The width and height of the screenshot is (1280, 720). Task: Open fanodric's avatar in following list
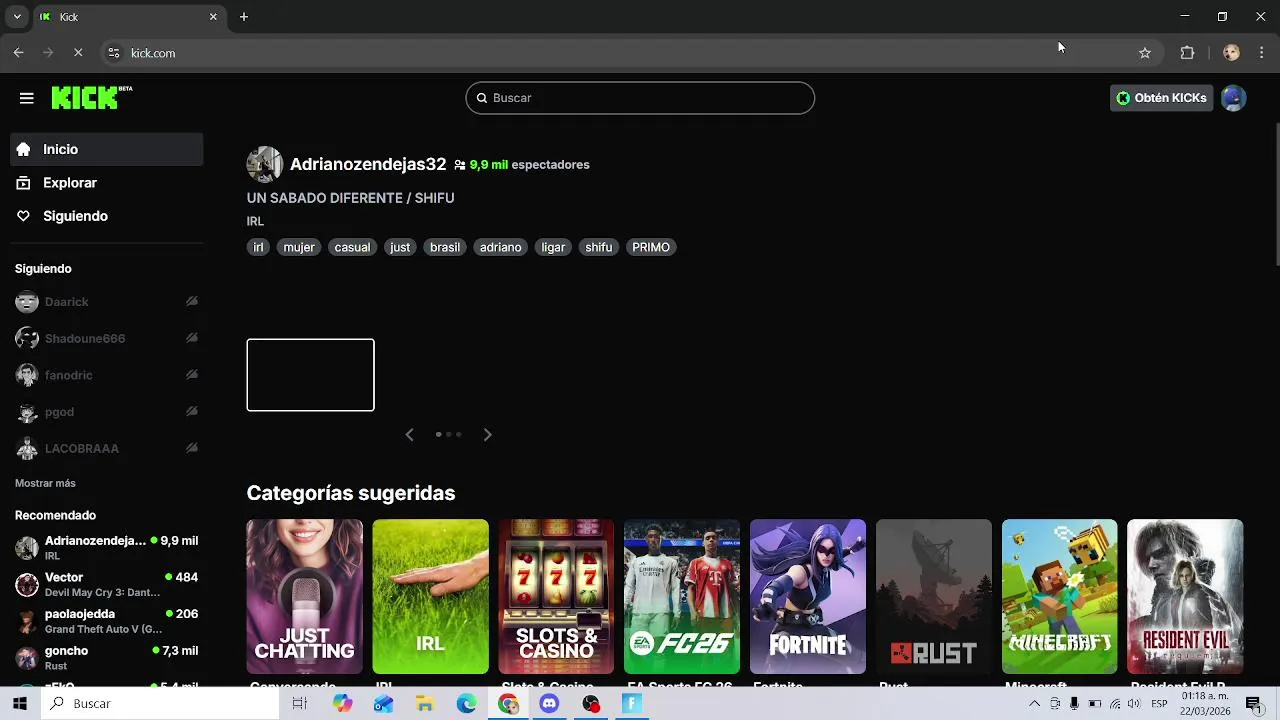click(27, 375)
